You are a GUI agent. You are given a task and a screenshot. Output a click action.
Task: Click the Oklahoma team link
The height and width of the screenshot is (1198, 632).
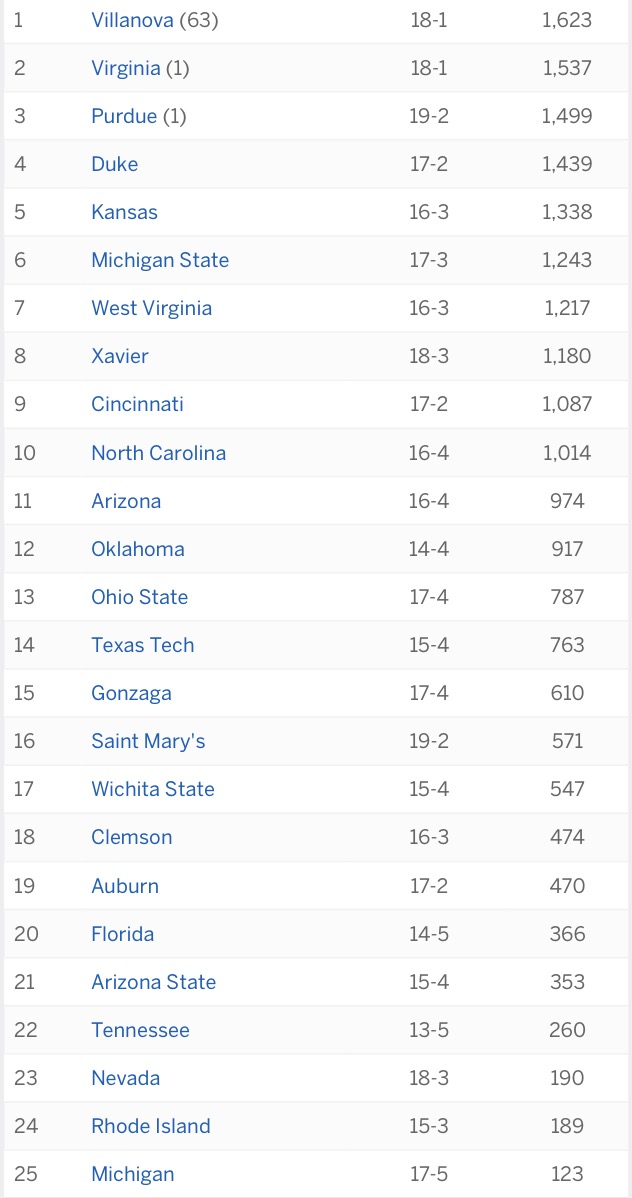[138, 549]
